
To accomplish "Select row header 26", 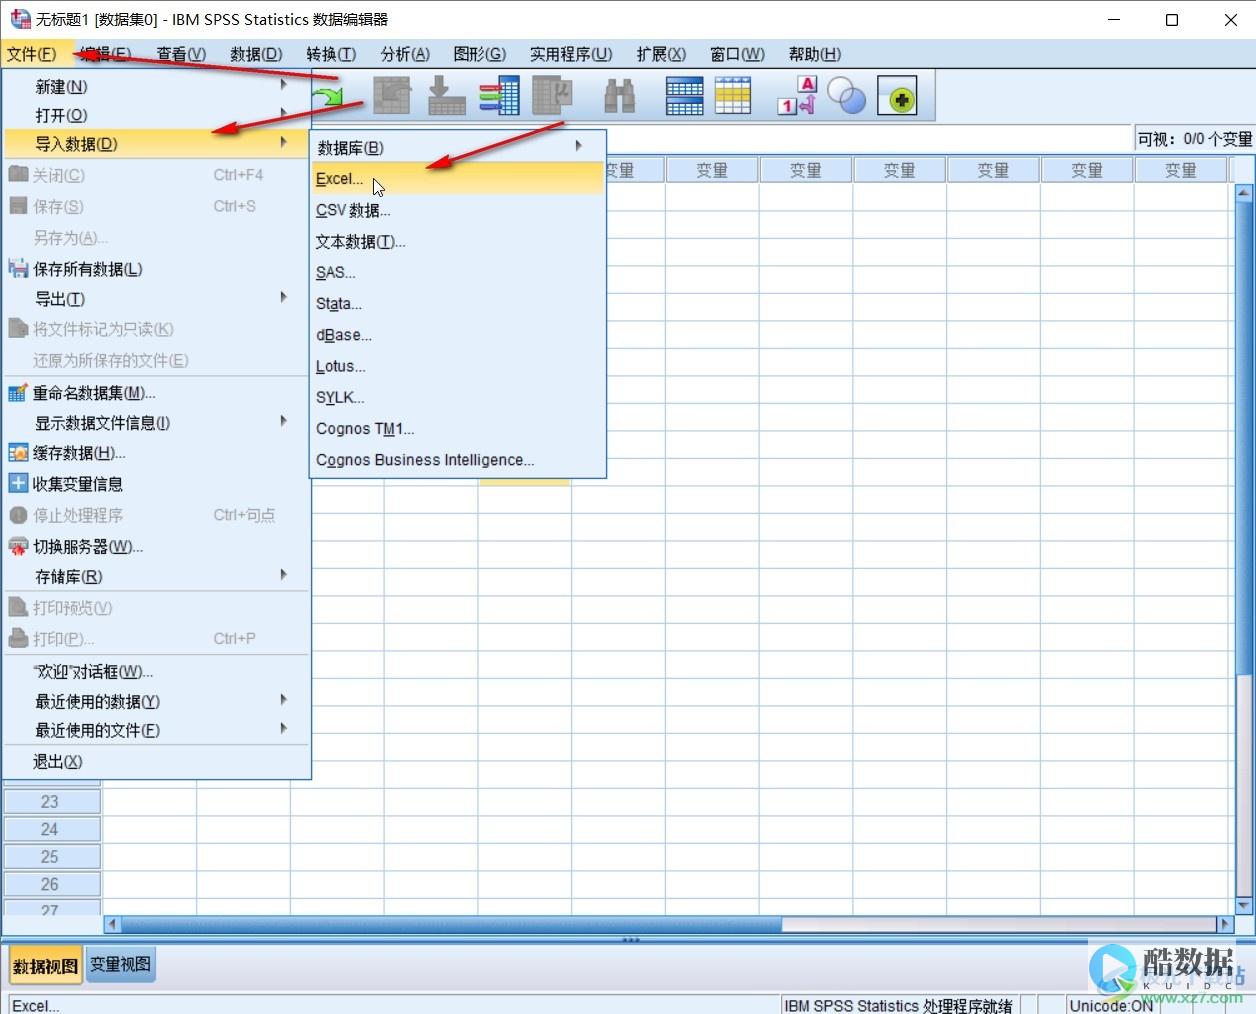I will click(x=50, y=884).
